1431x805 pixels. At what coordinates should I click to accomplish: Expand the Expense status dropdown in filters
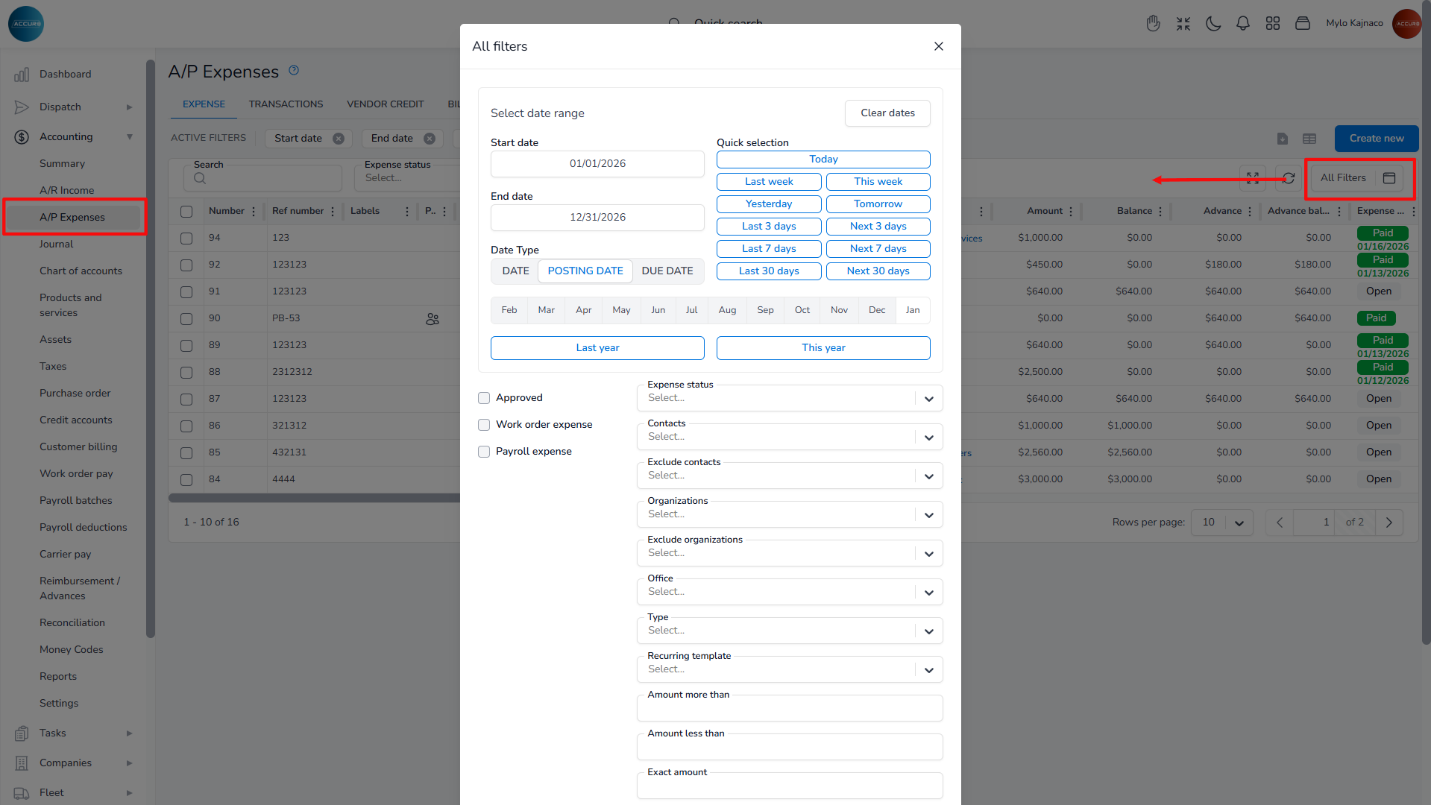click(928, 398)
